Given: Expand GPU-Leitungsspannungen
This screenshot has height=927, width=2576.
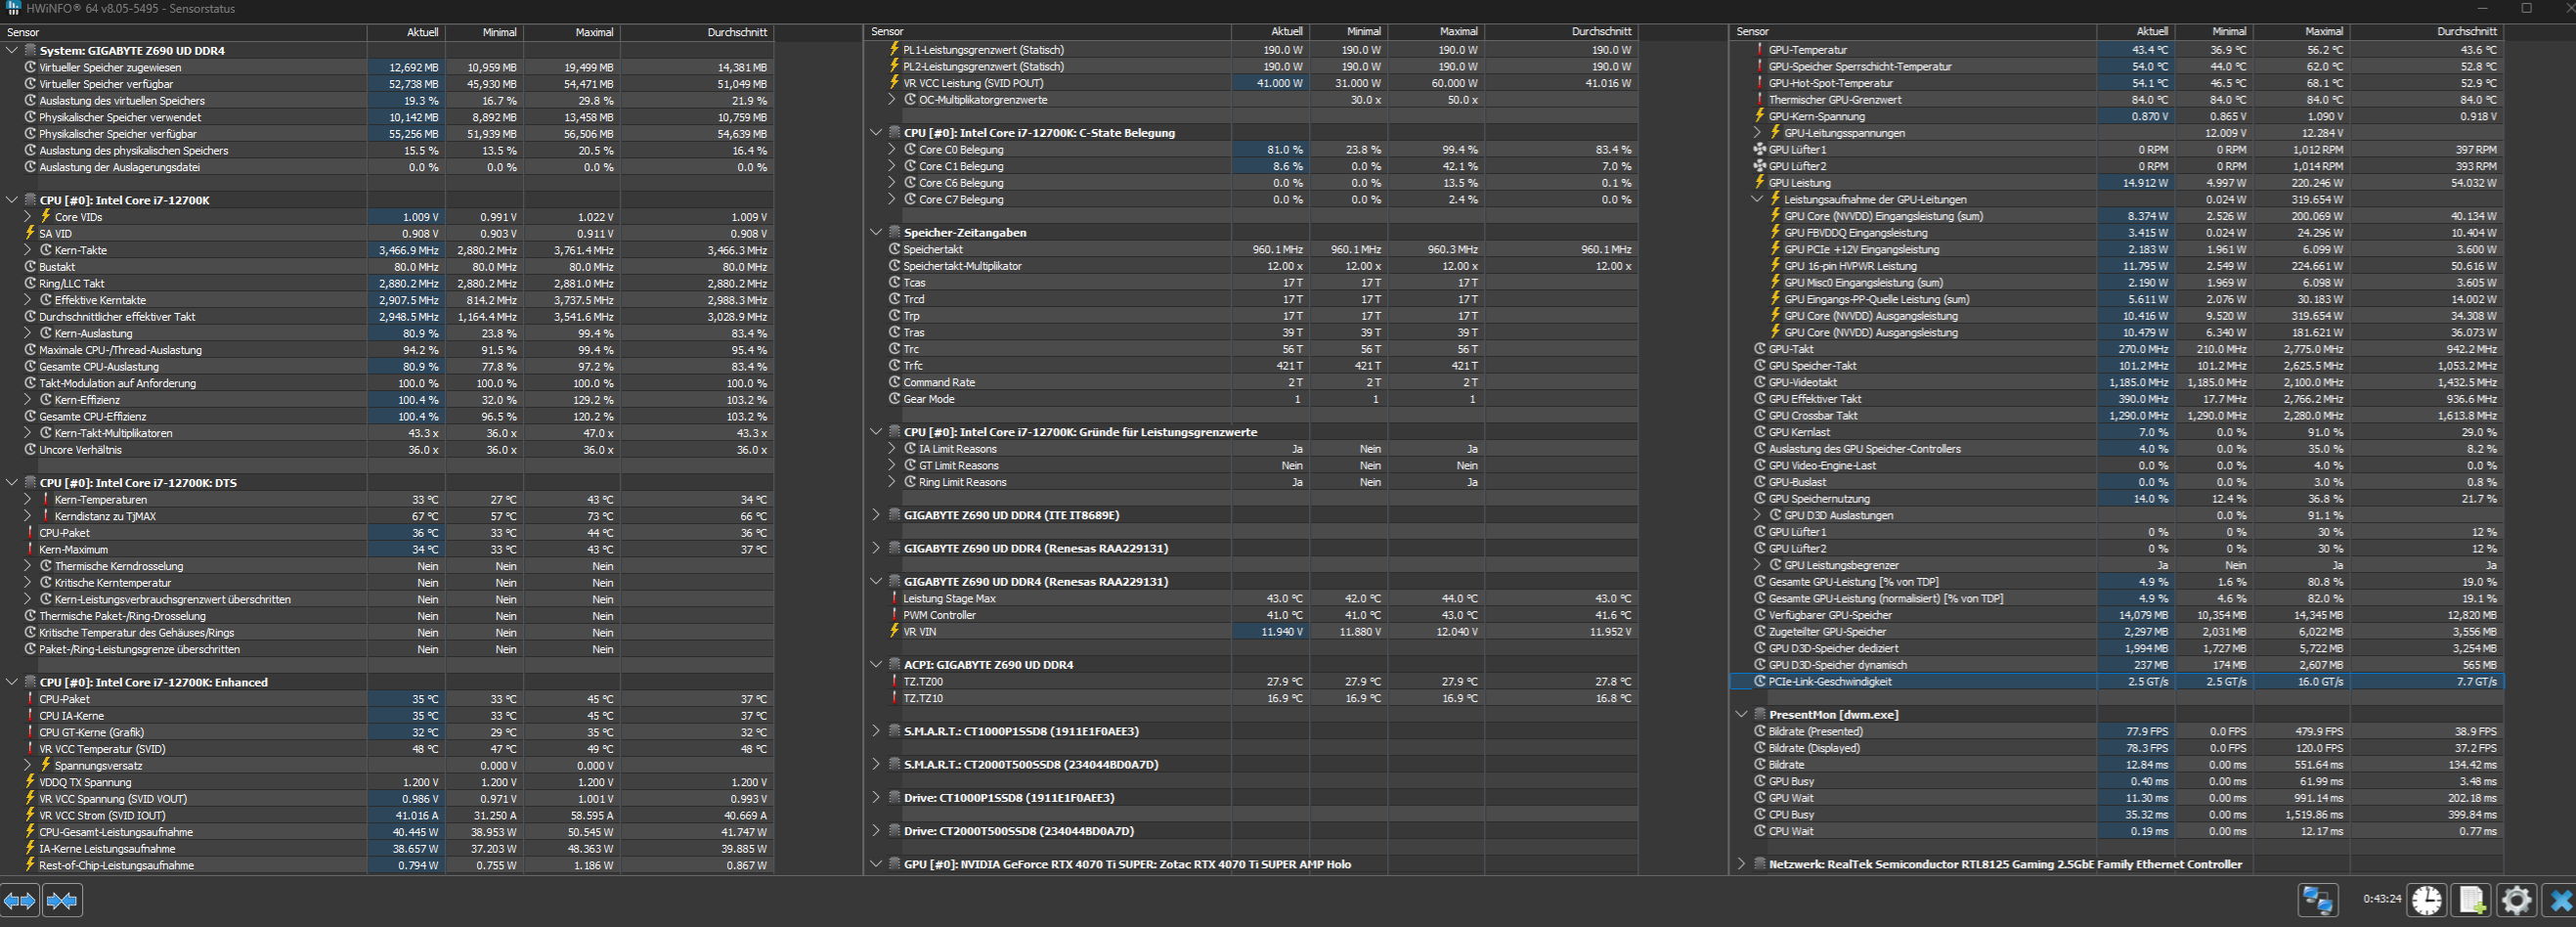Looking at the screenshot, I should tap(1757, 133).
